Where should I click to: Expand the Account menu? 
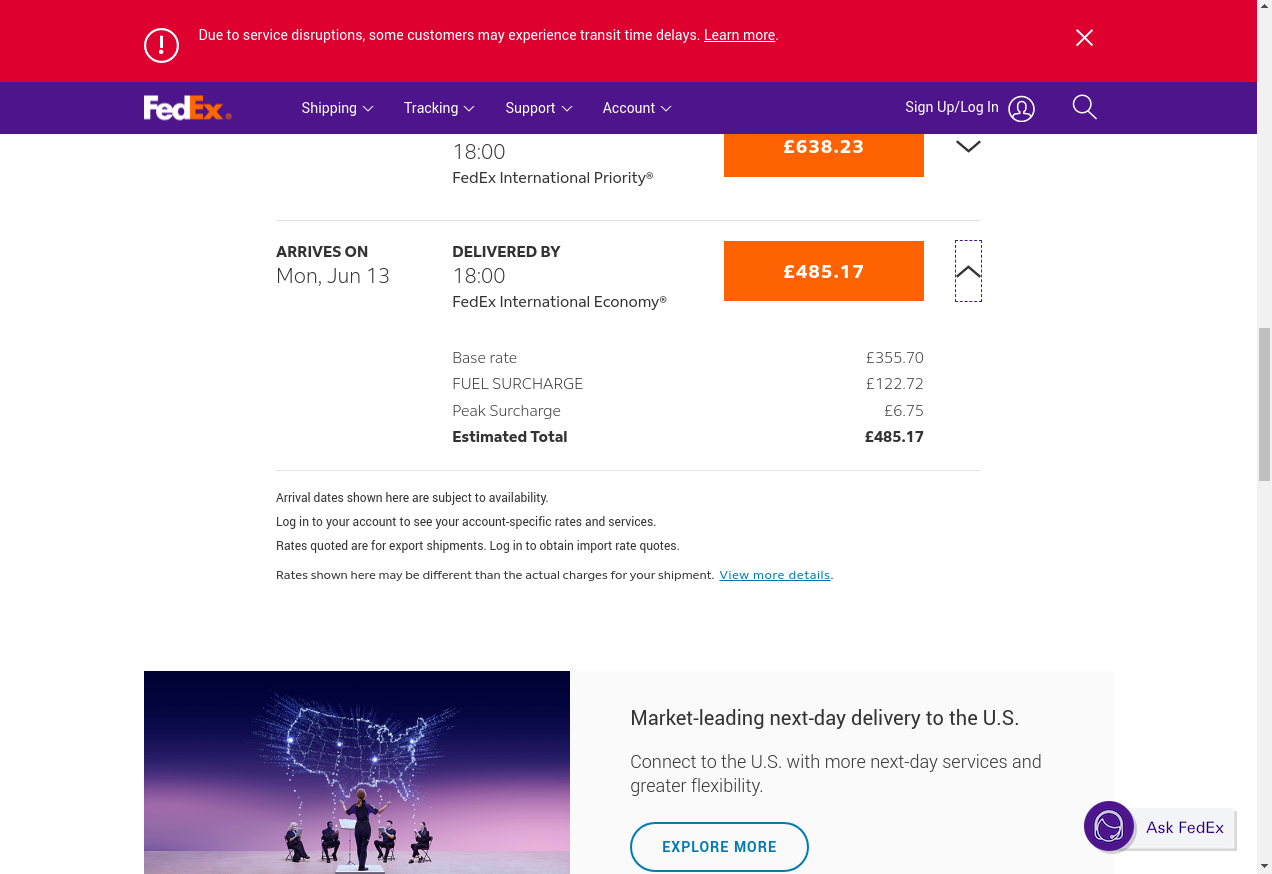point(636,108)
